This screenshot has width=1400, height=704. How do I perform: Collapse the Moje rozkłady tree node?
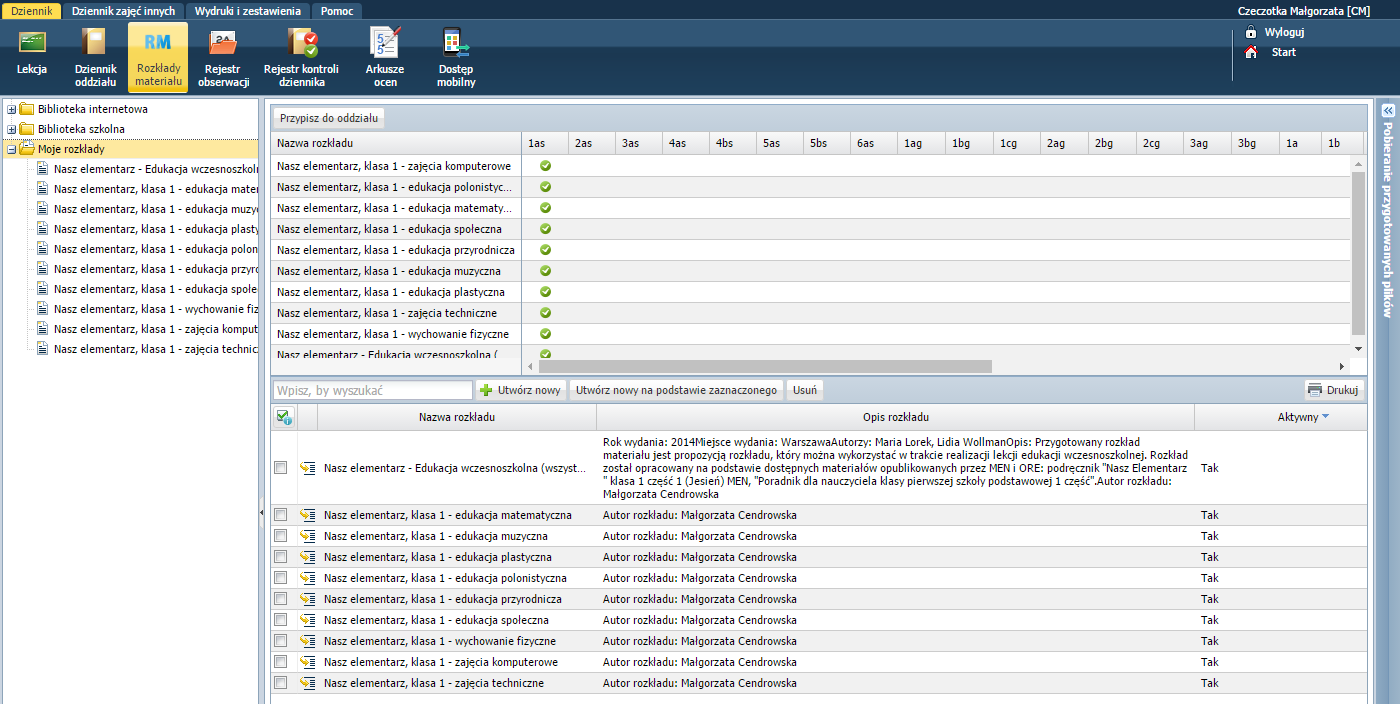coord(12,149)
